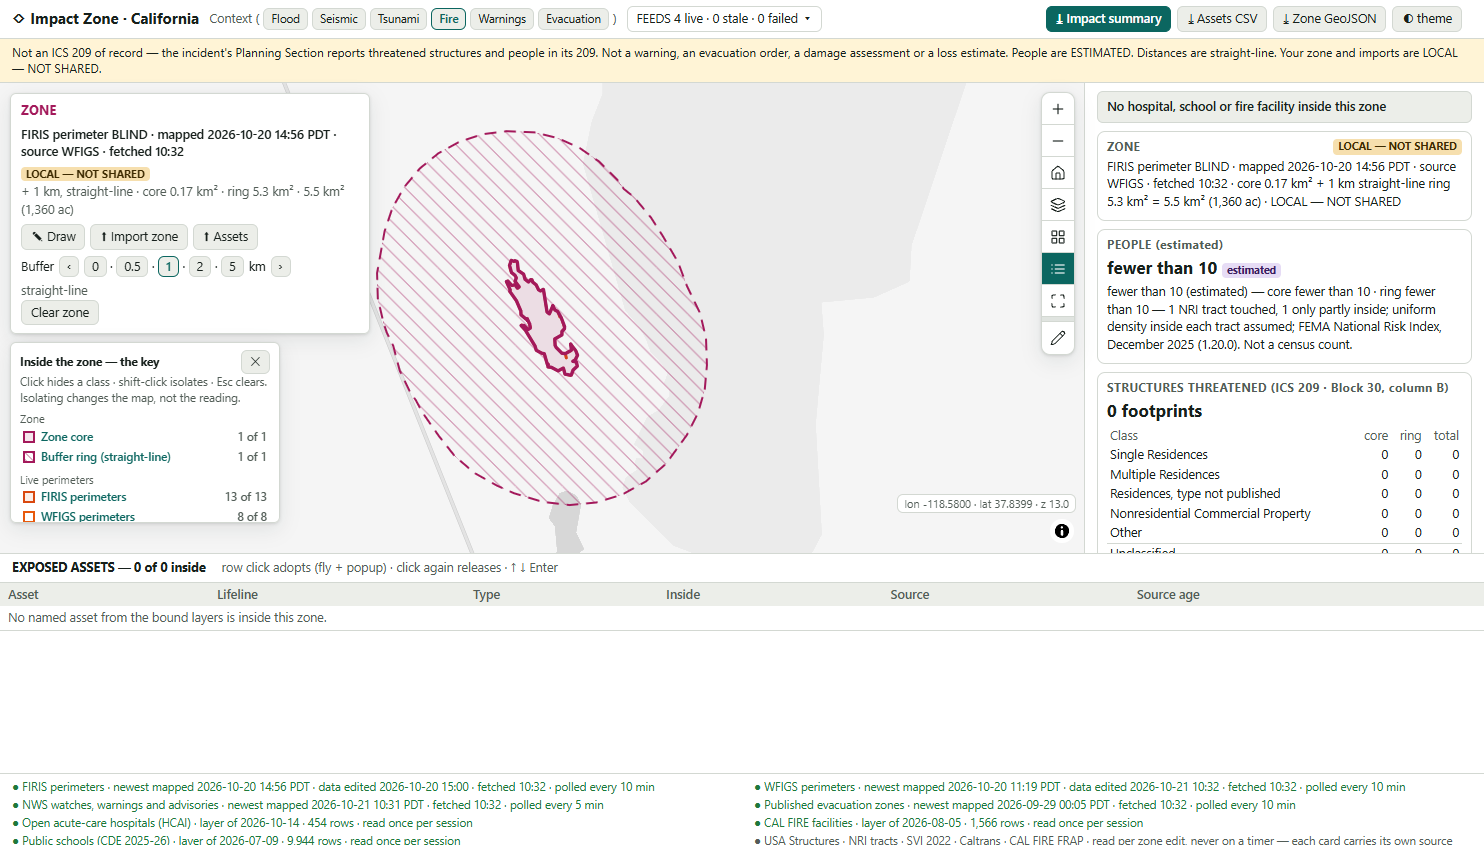The width and height of the screenshot is (1484, 845).
Task: Enable Flood context layer
Action: 285,19
